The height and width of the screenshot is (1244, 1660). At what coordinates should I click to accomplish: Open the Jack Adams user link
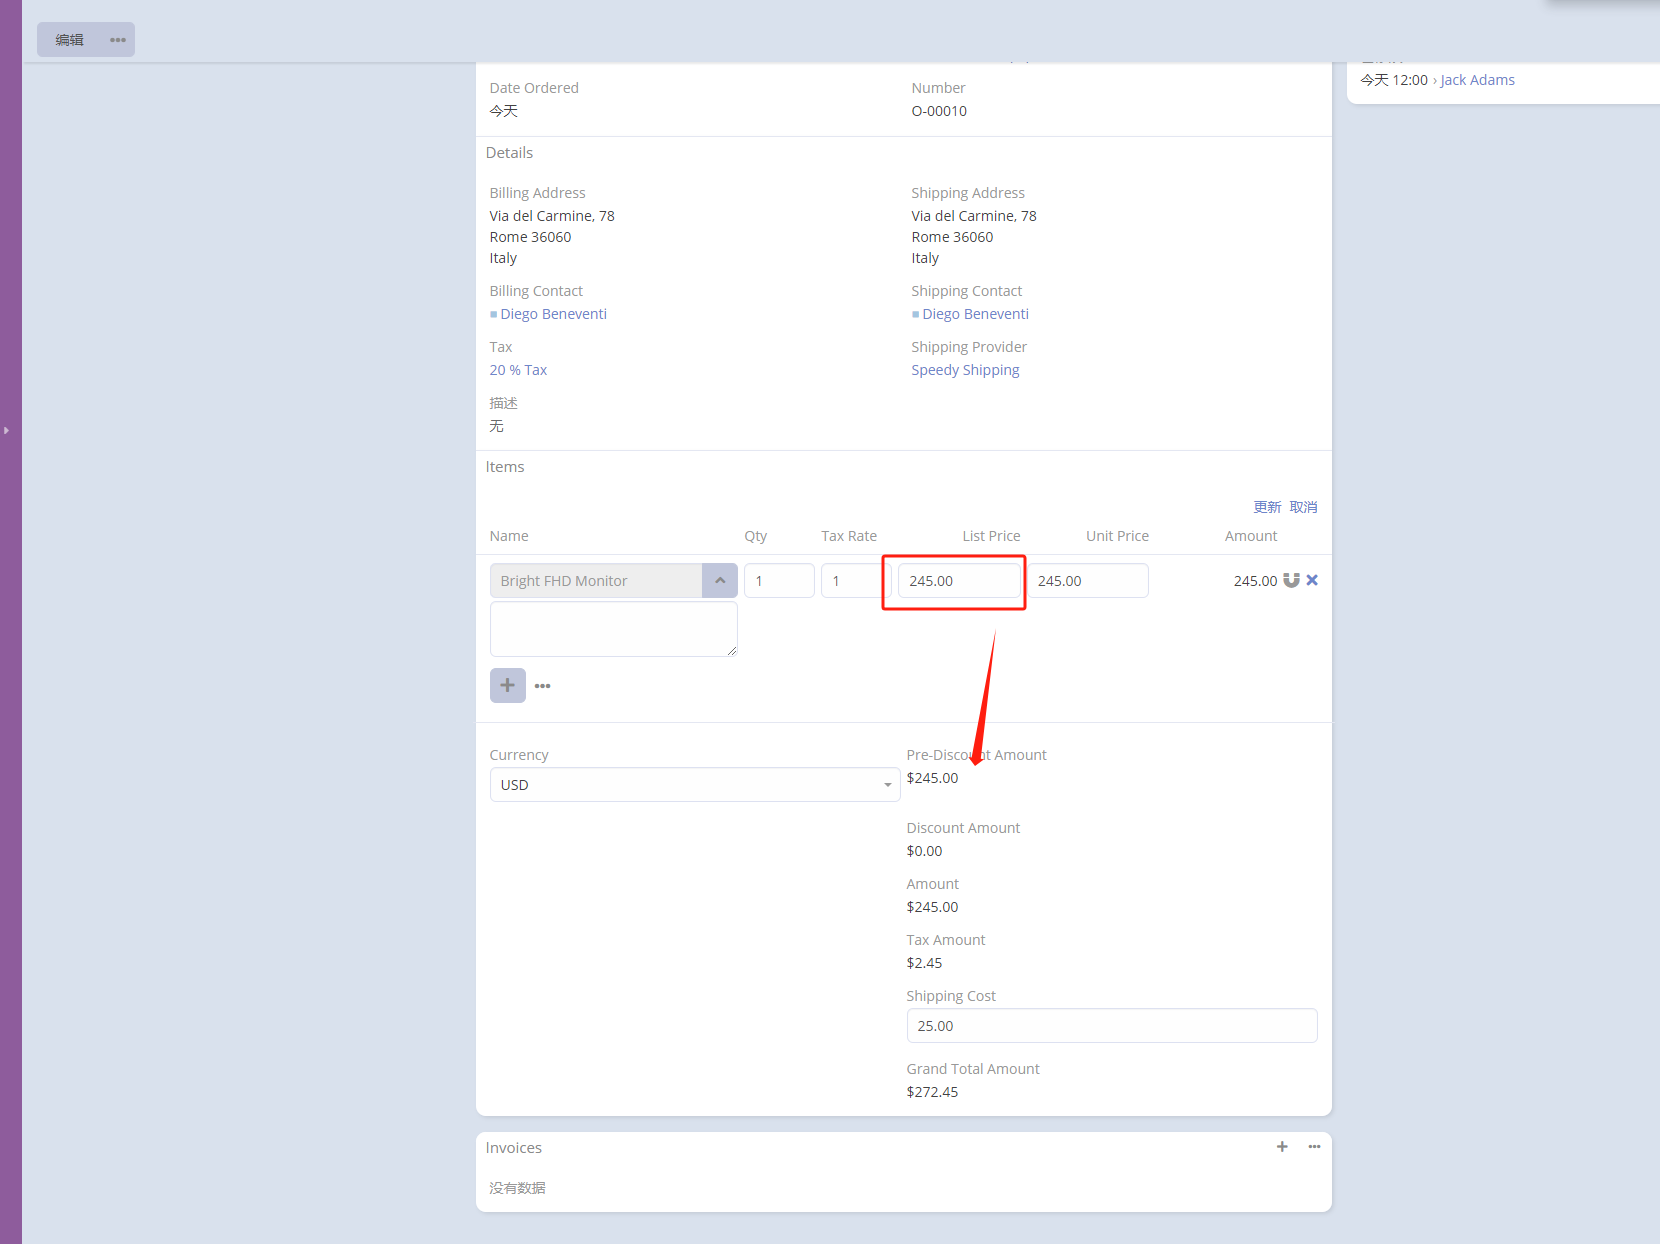pyautogui.click(x=1477, y=80)
